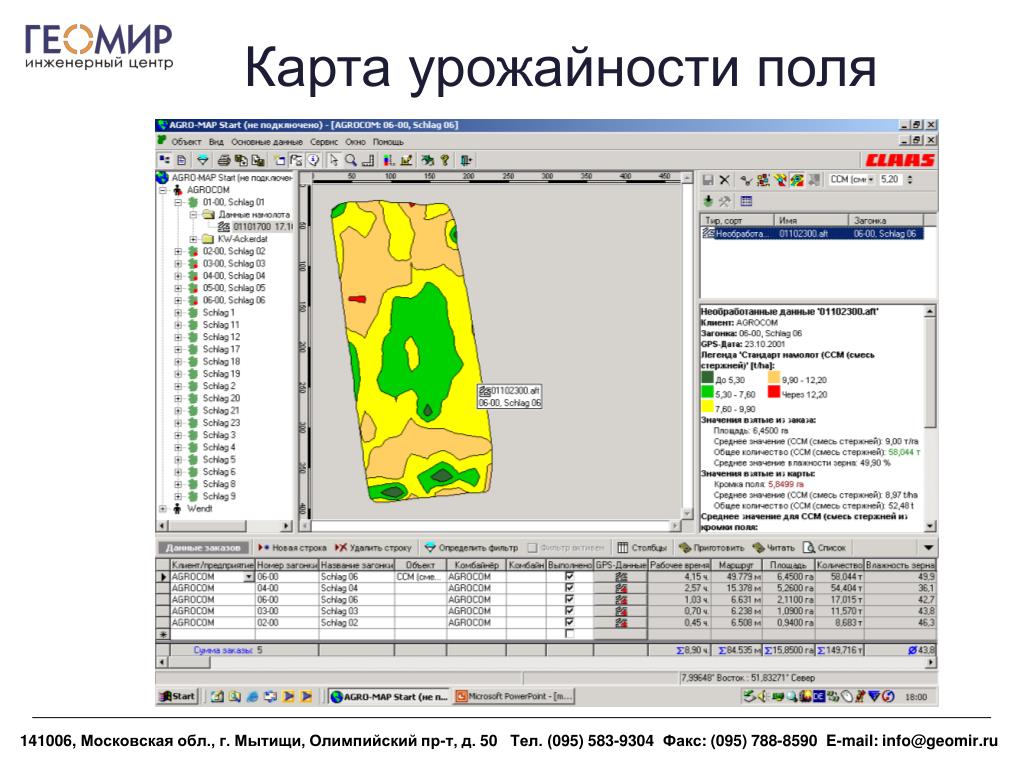Tick the empty checkbox in new row
Screen dimensions: 1024x768
[569, 634]
